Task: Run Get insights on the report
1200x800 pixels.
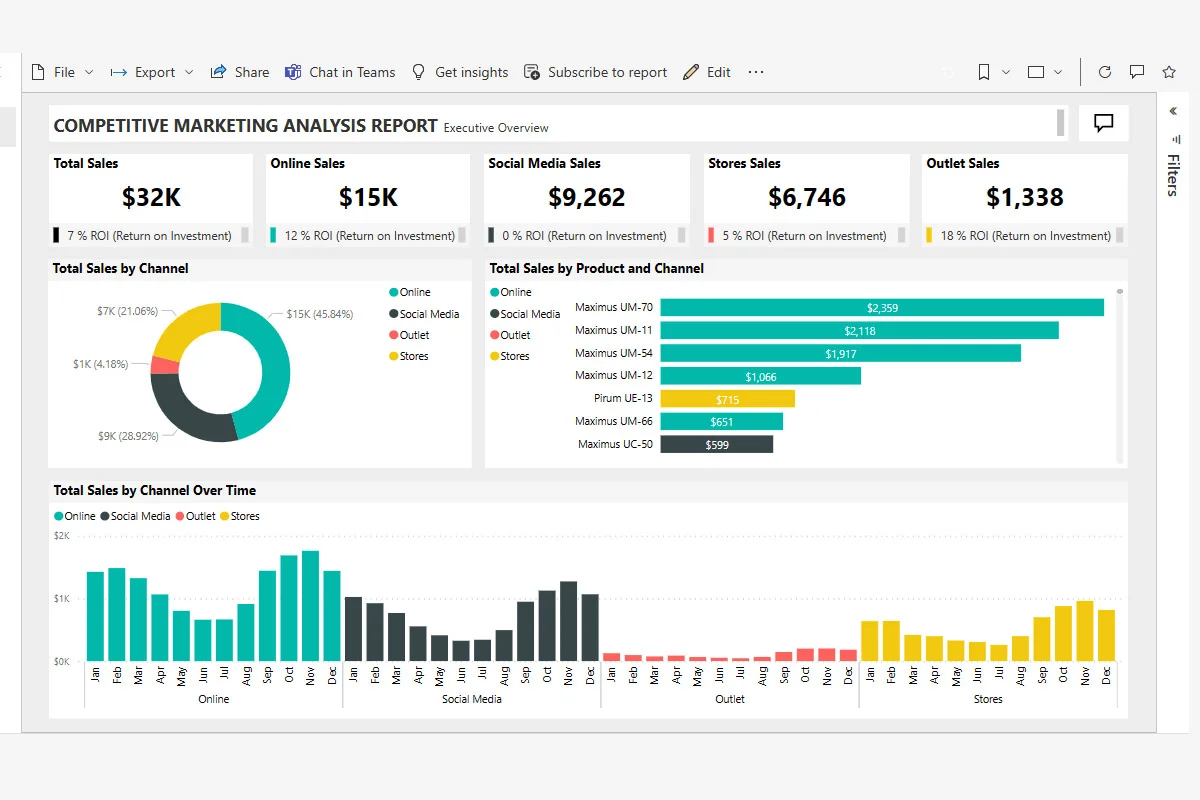Action: [x=460, y=71]
